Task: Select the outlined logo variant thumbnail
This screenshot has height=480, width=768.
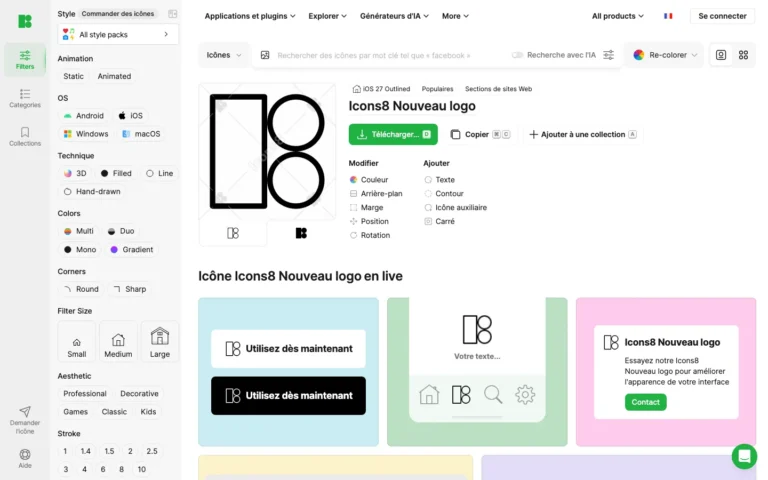Action: click(233, 233)
